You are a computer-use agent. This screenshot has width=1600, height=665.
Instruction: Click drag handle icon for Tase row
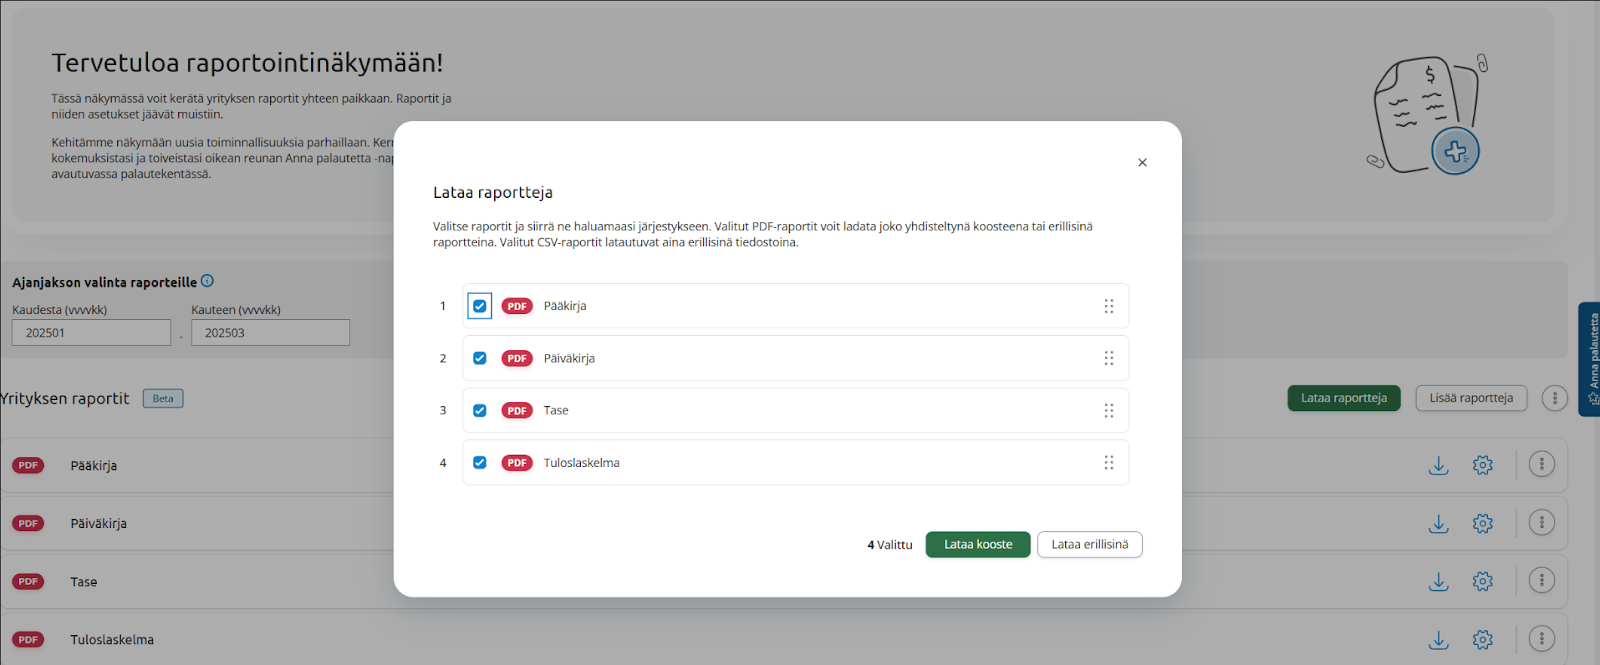1108,410
